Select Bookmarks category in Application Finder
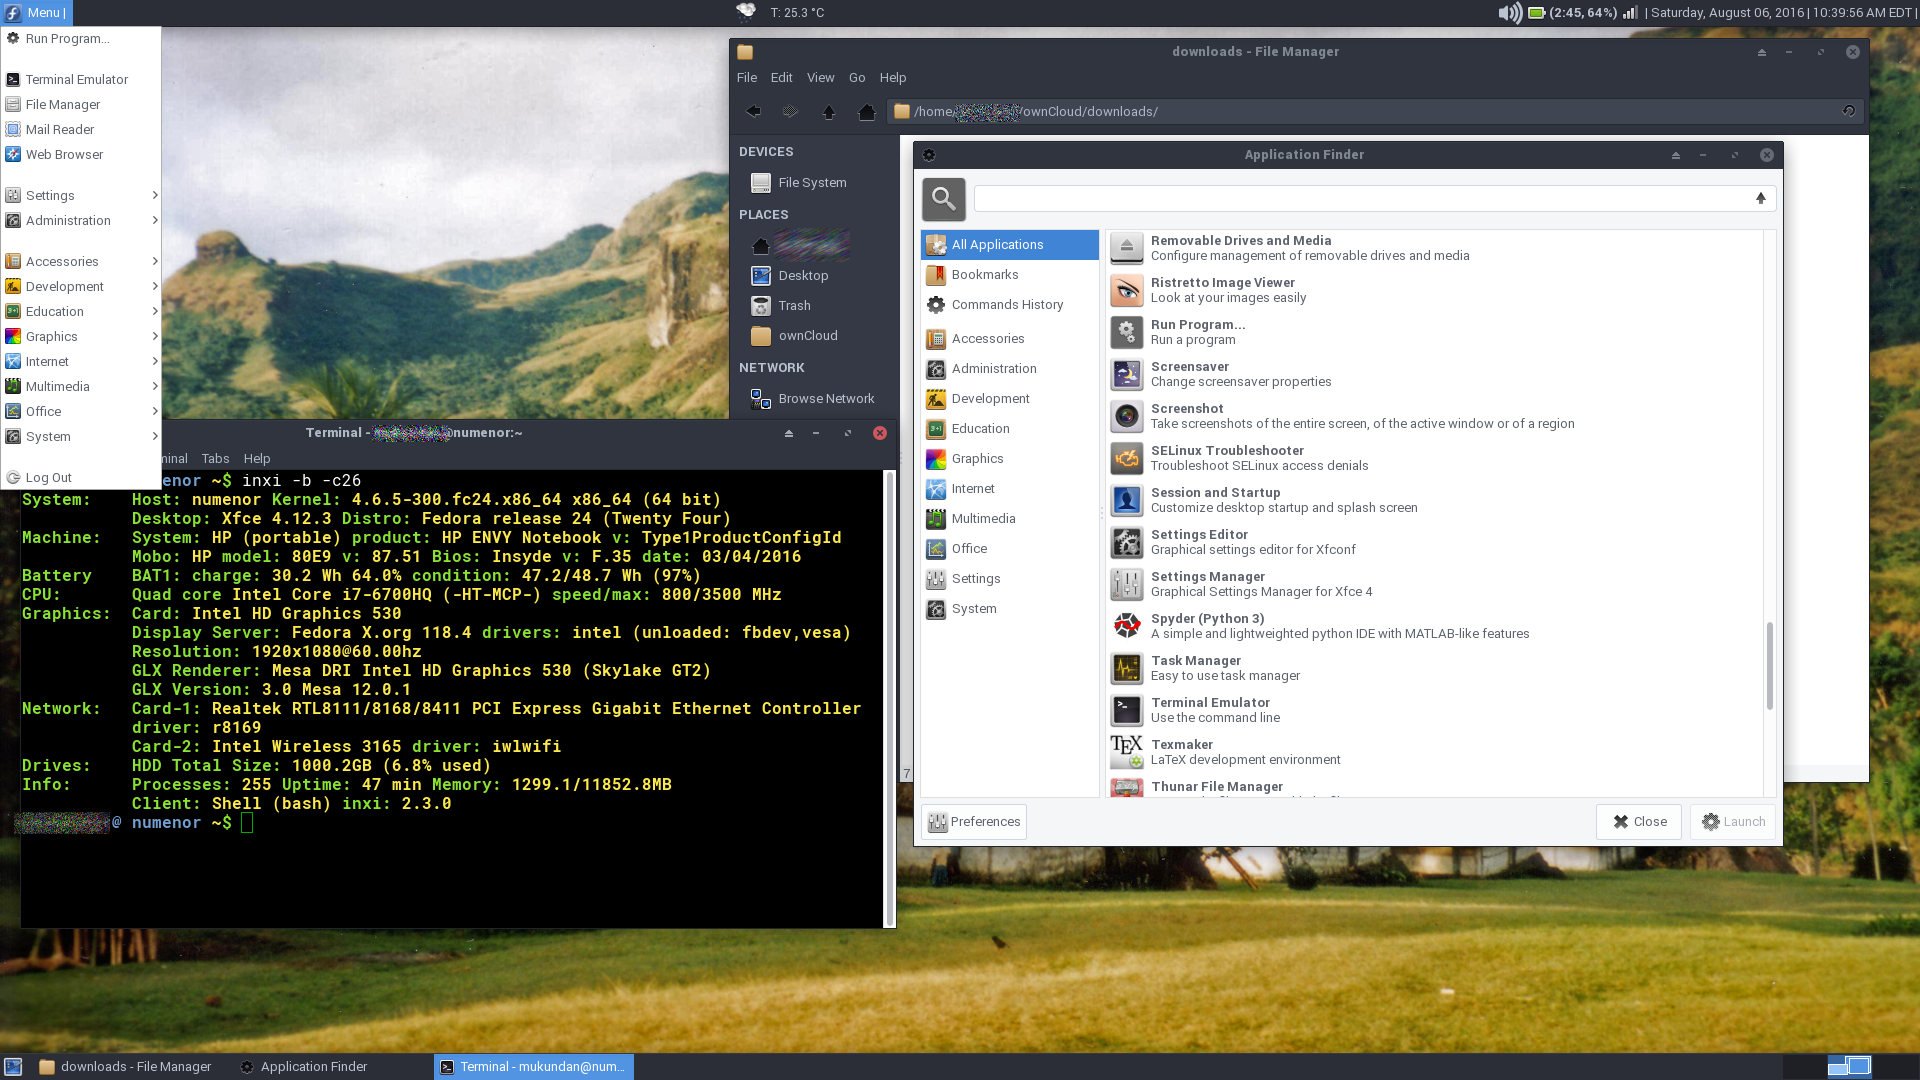The width and height of the screenshot is (1920, 1080). pos(1010,275)
